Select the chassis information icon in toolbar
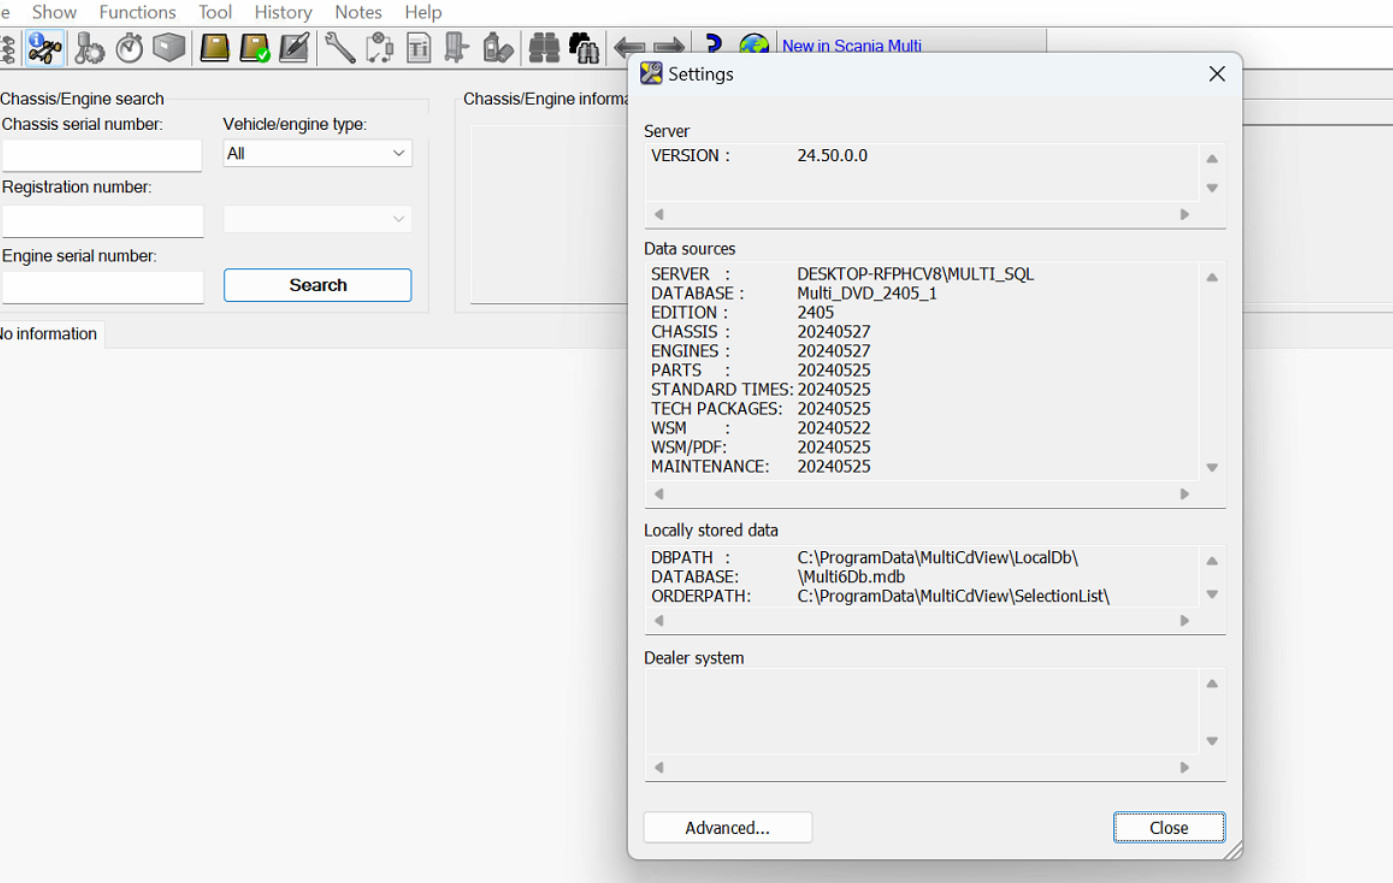 (x=45, y=47)
